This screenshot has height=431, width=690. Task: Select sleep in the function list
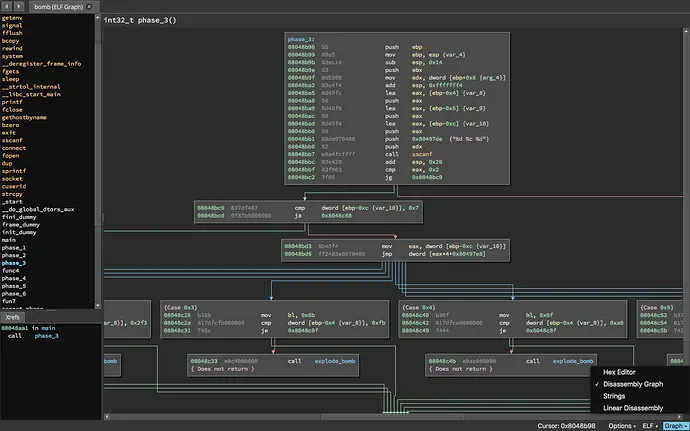pyautogui.click(x=10, y=79)
